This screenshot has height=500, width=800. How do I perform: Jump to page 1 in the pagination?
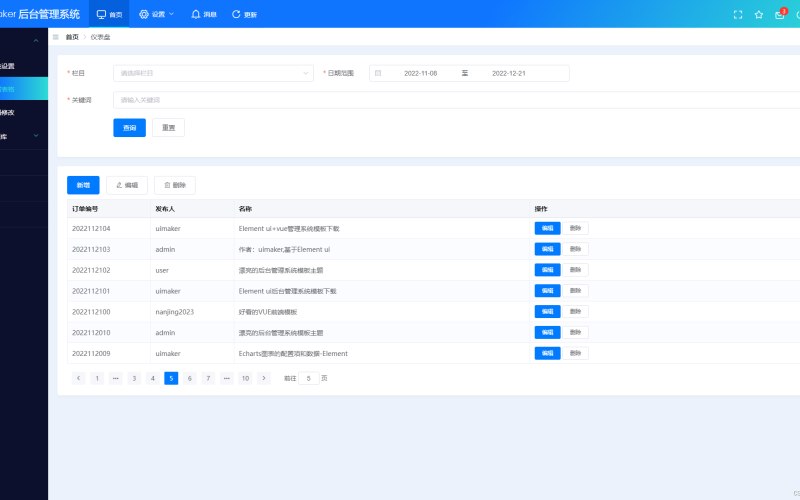point(97,378)
